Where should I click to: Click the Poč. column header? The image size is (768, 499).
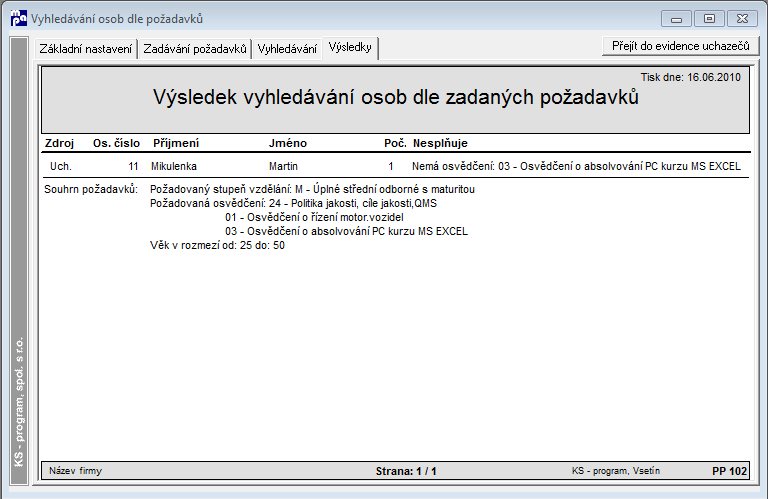tap(395, 143)
